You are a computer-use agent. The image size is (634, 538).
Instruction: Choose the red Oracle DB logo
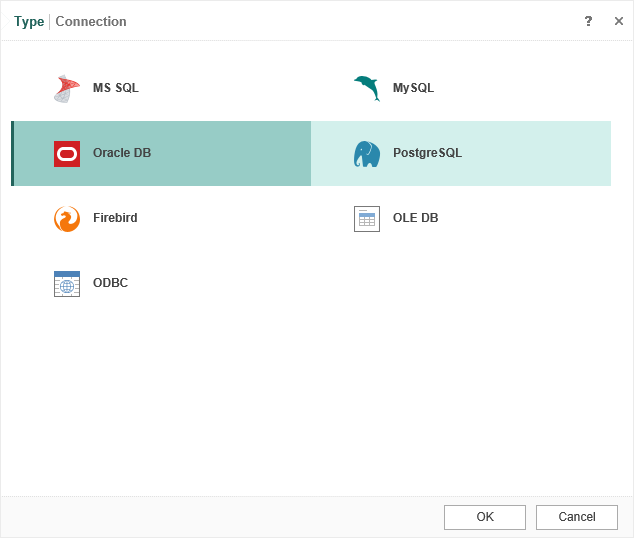click(67, 154)
